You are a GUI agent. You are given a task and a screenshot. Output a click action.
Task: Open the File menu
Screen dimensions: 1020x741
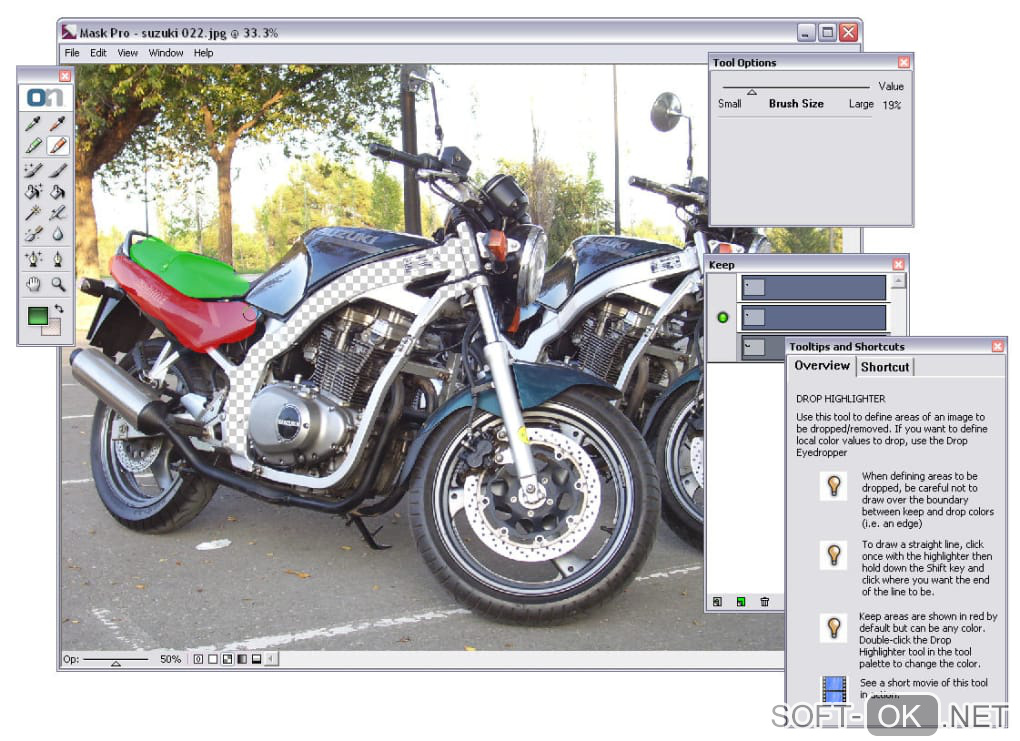72,53
